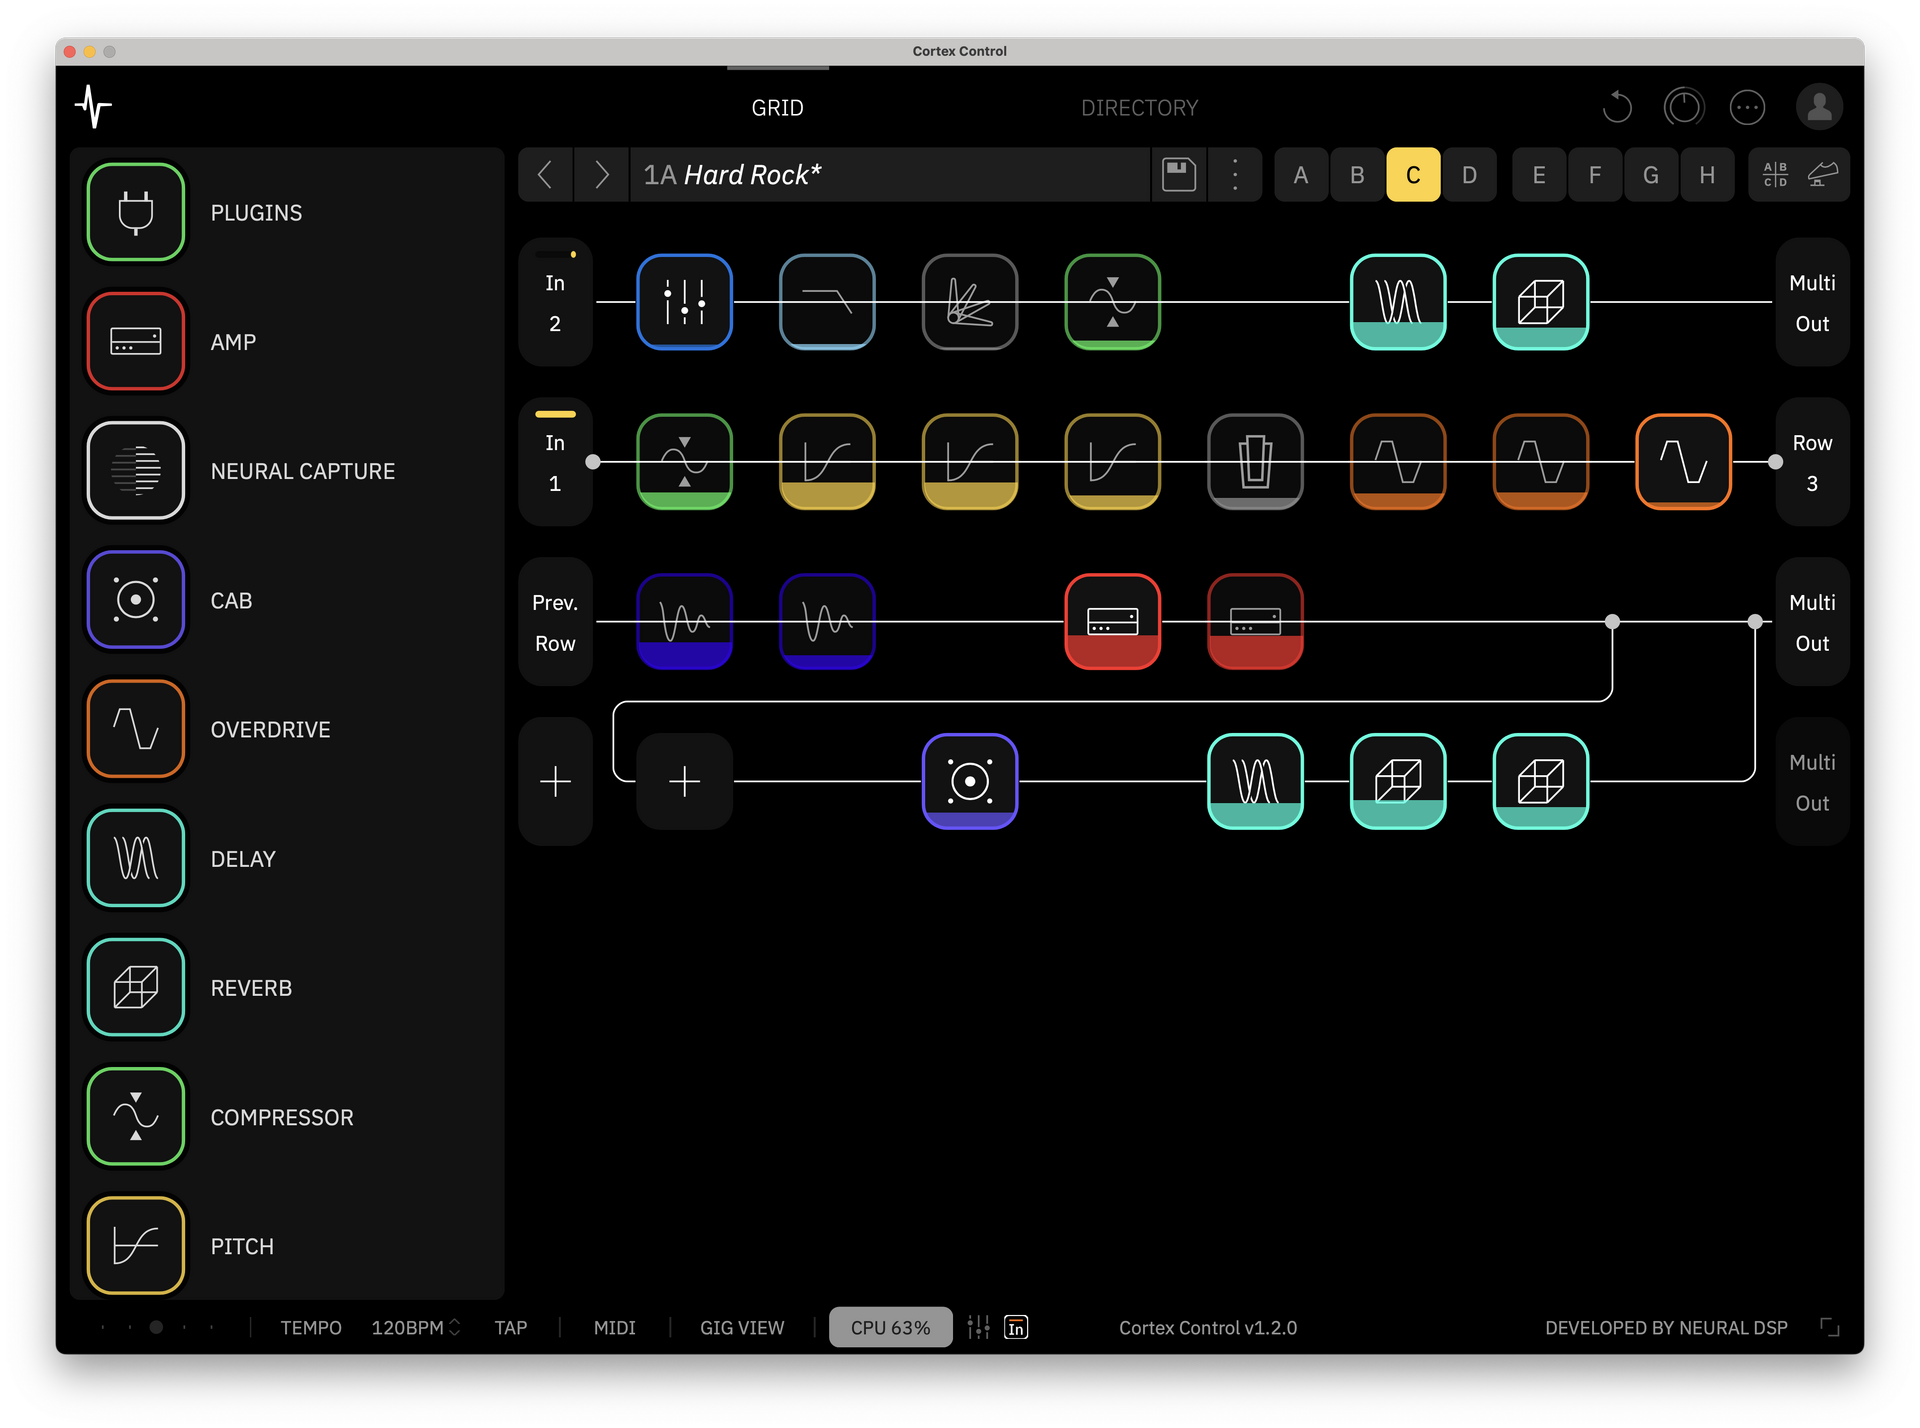Open the tuner/knob icon in the header
The image size is (1920, 1428).
pos(1684,107)
